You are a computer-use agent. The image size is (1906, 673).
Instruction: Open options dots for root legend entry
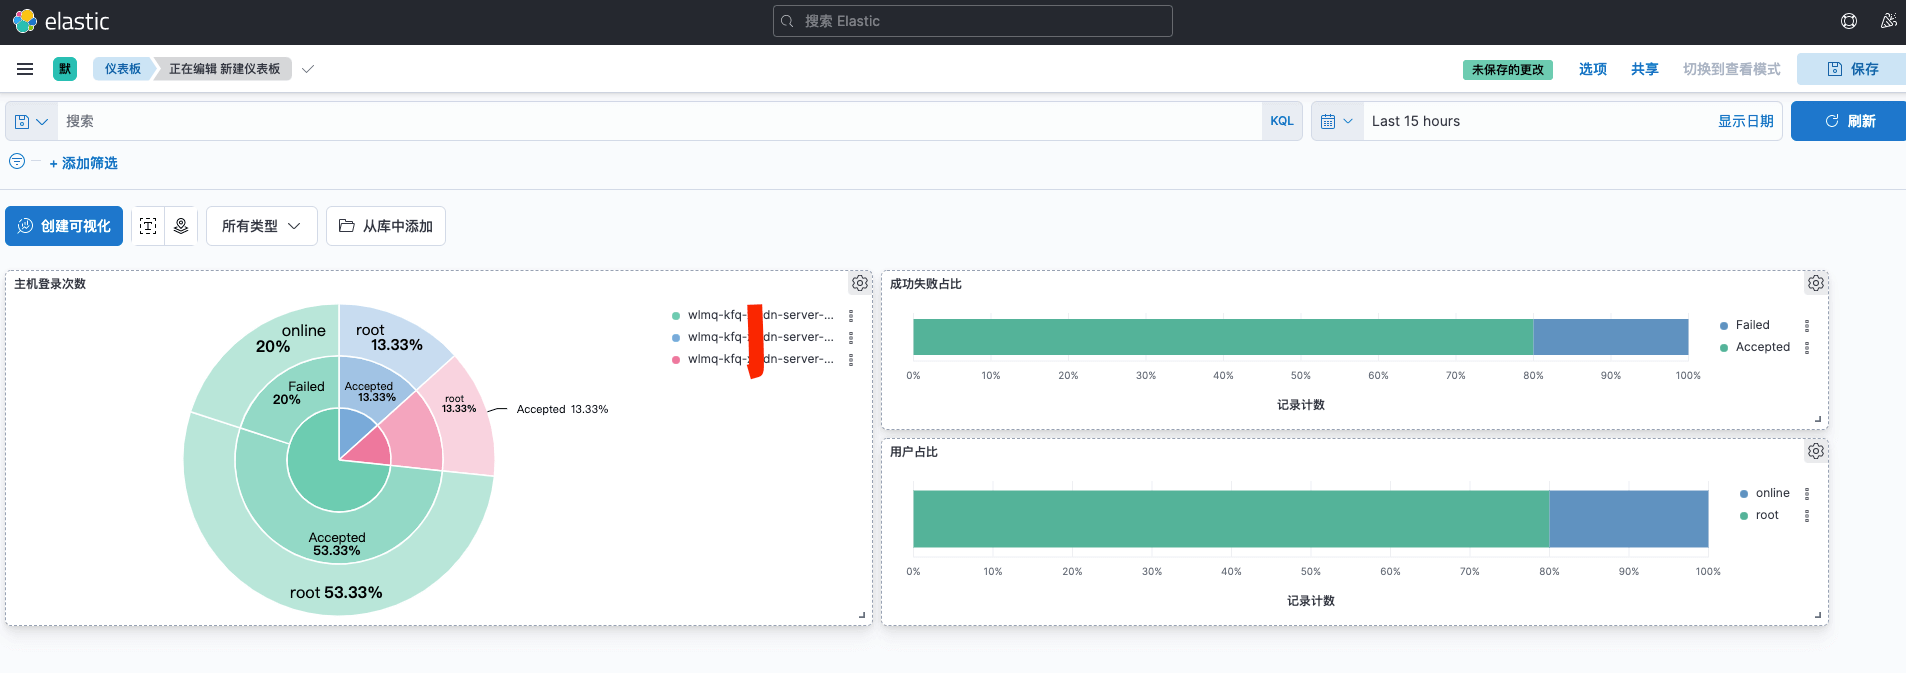1807,516
